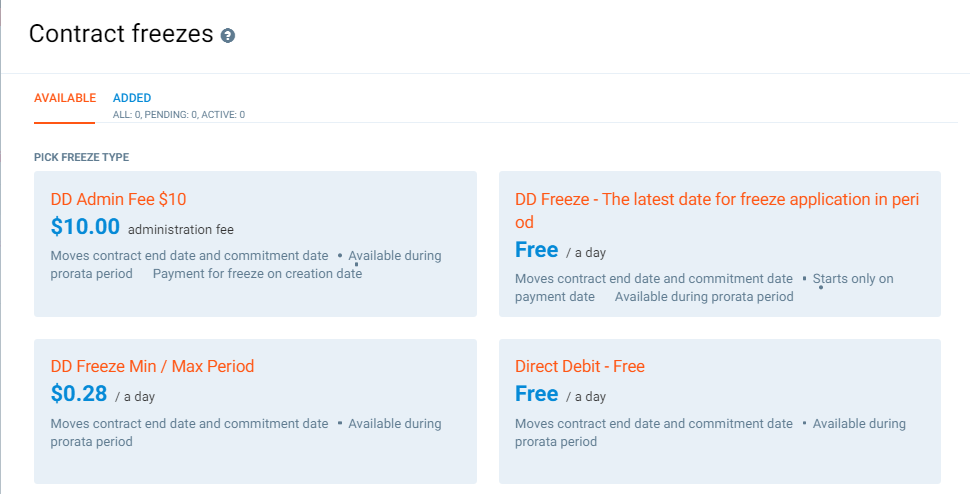Click 'Free' price on the DD Freeze latest date card
Screen dimensions: 970x494
tap(536, 250)
